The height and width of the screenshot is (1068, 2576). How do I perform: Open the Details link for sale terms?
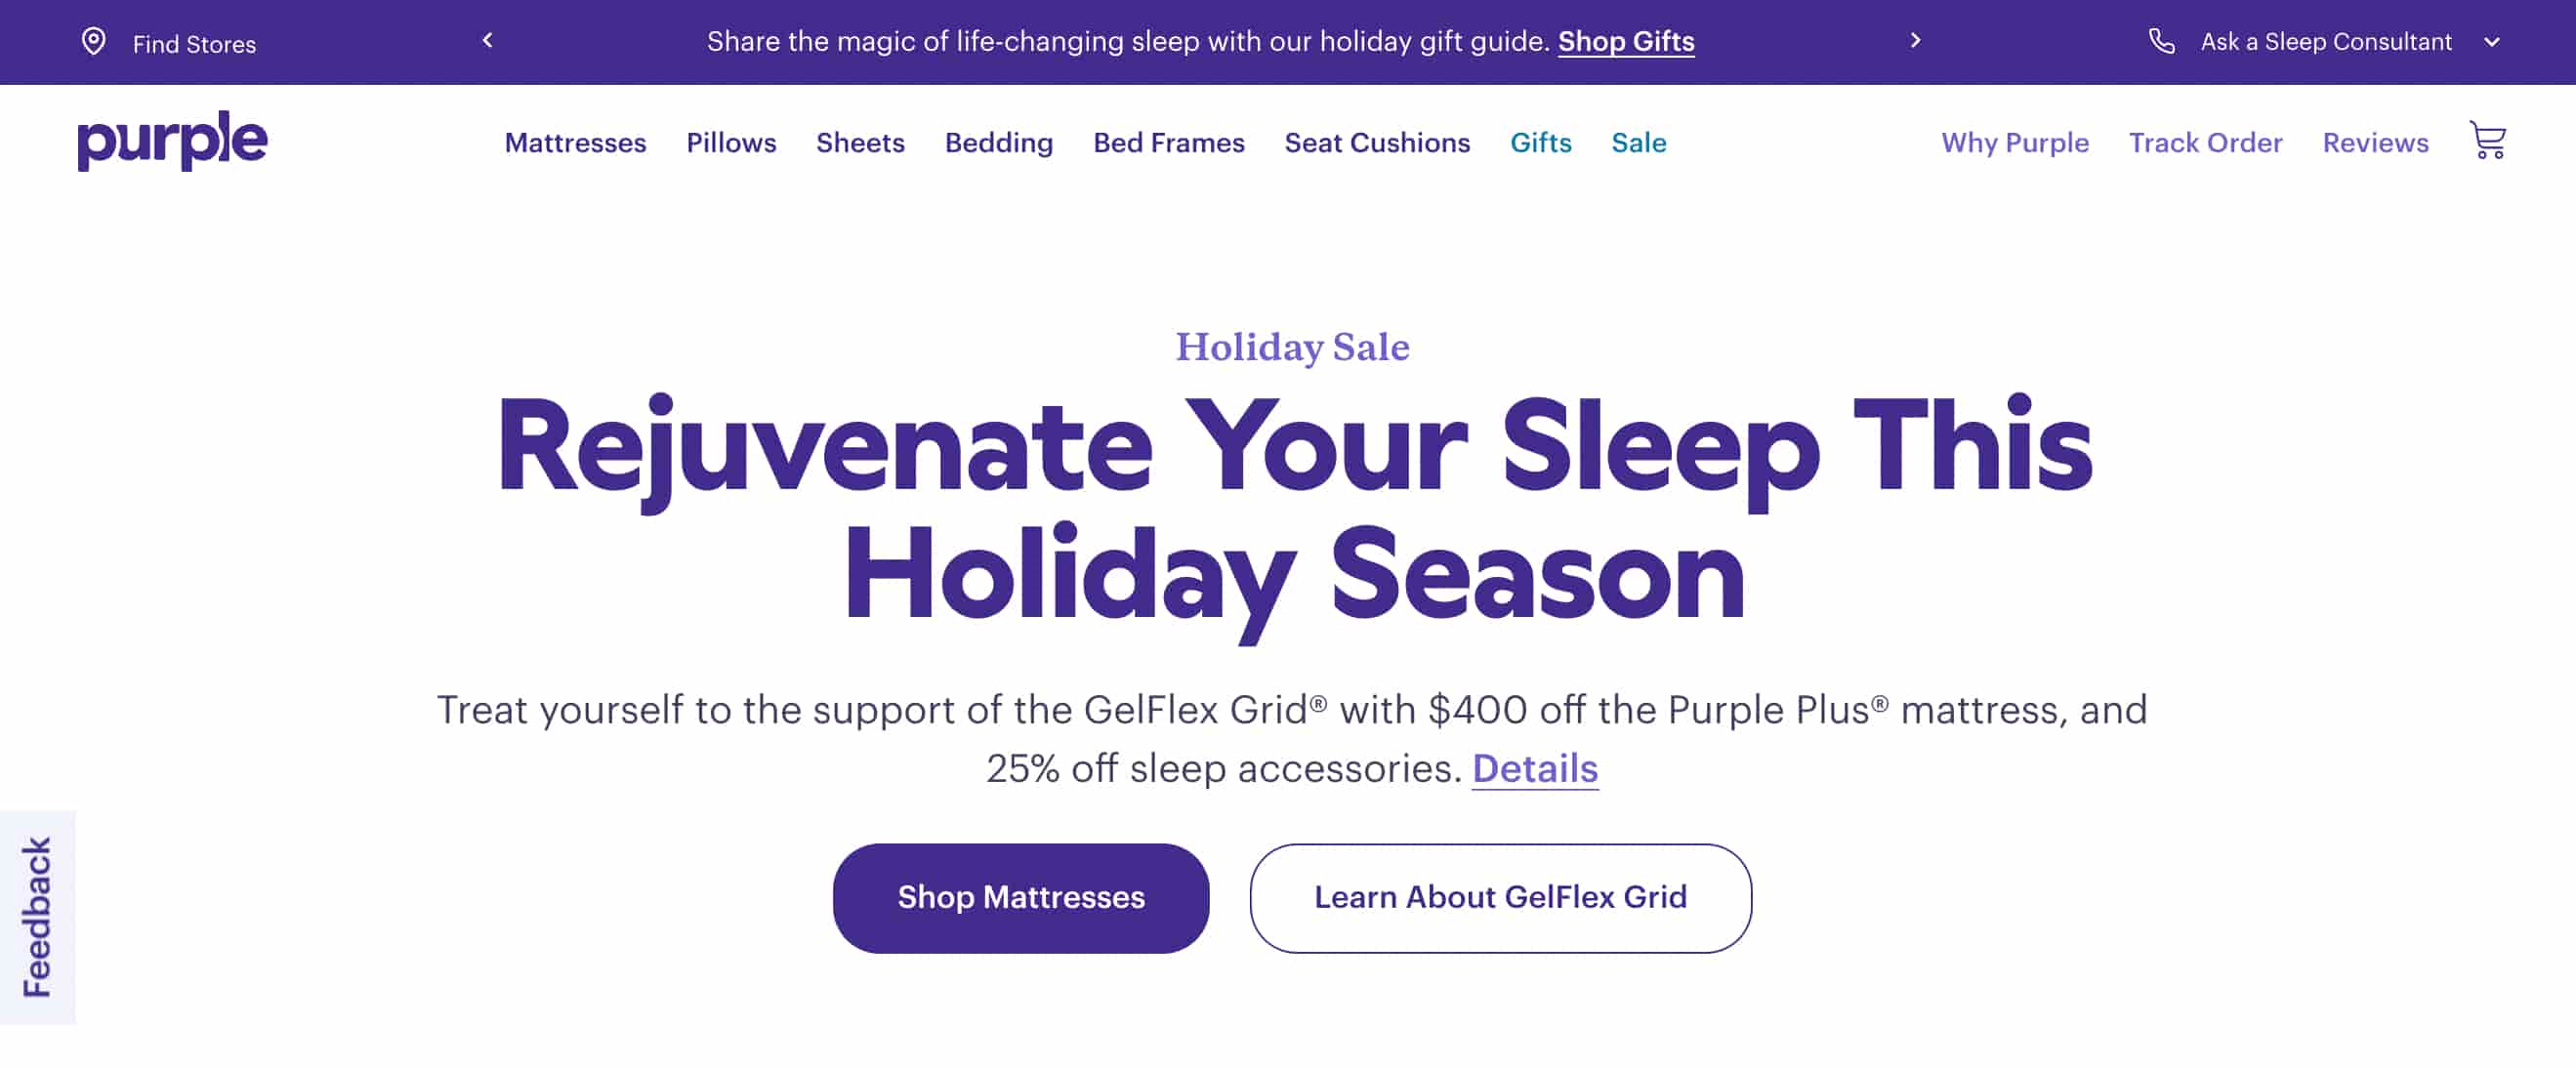[1534, 768]
